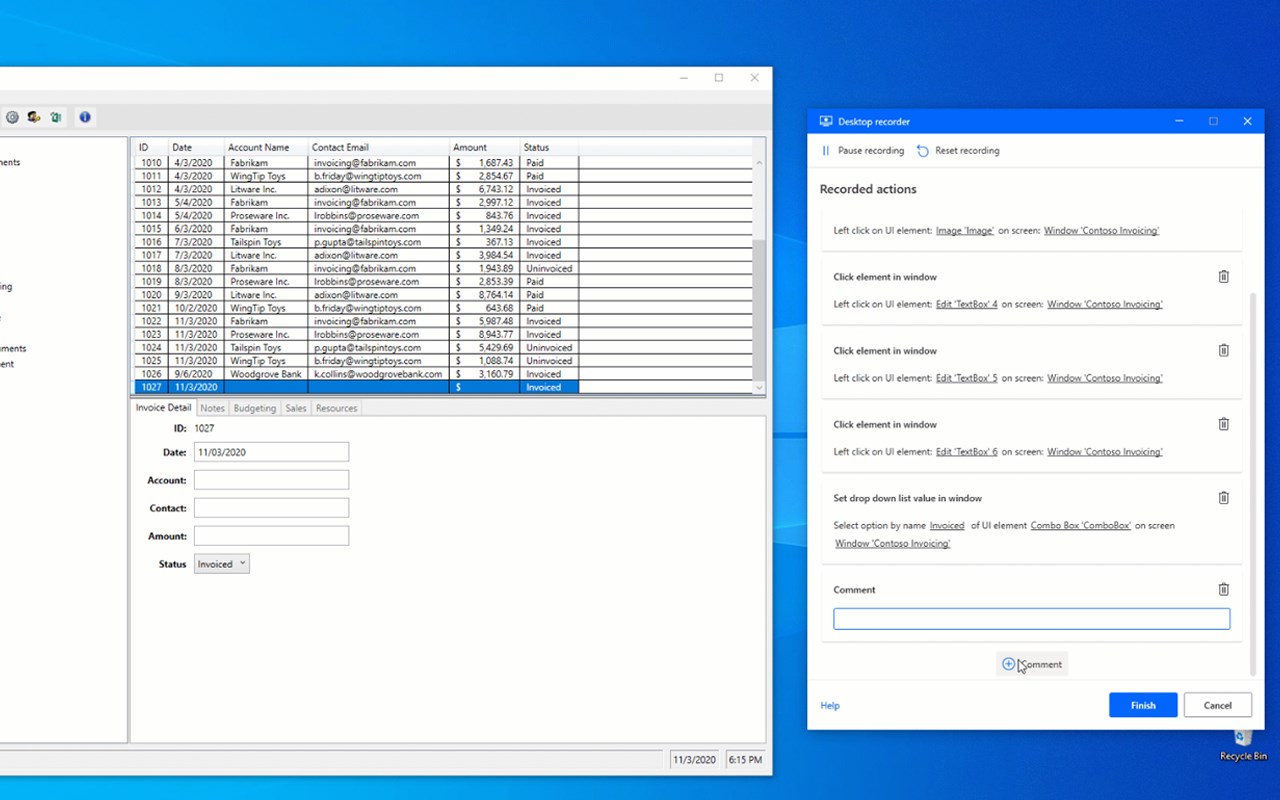The width and height of the screenshot is (1280, 800).
Task: Open the Status dropdown showing Invoiced
Action: click(222, 564)
